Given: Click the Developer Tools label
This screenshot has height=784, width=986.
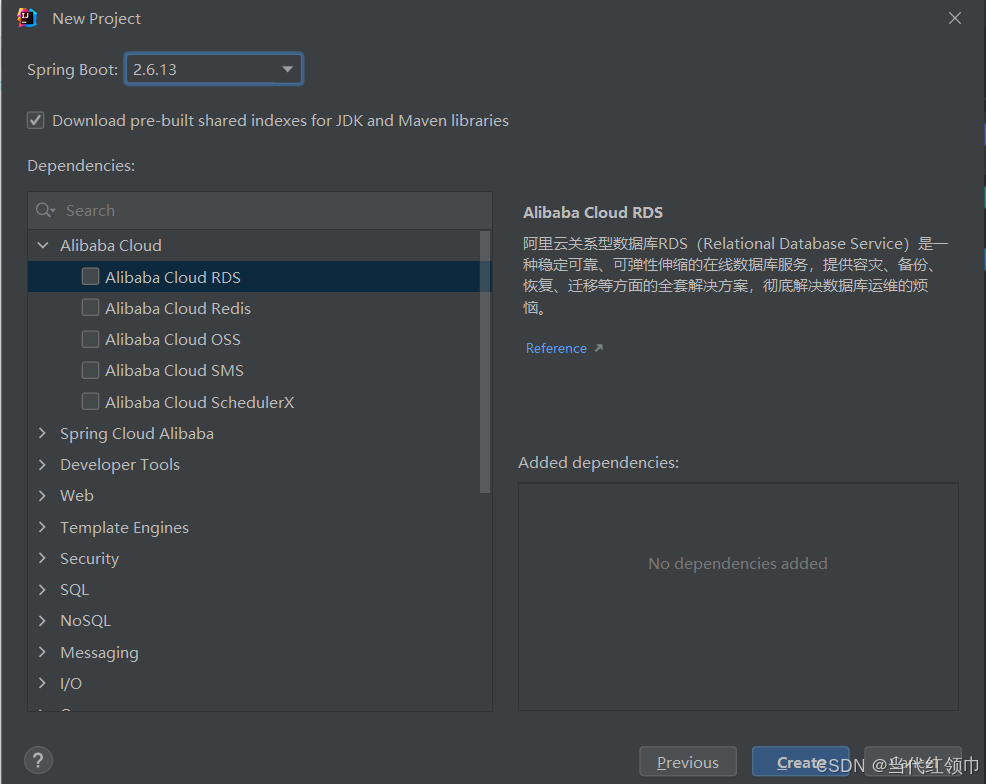Looking at the screenshot, I should pyautogui.click(x=120, y=465).
